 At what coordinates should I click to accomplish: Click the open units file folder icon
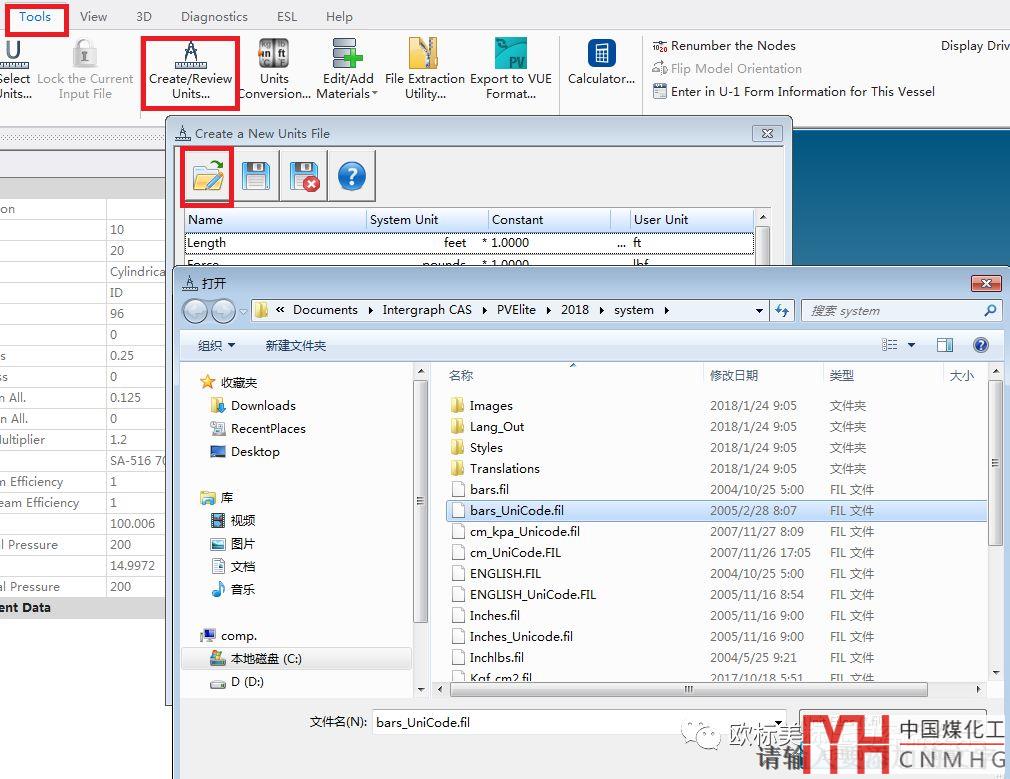(208, 177)
